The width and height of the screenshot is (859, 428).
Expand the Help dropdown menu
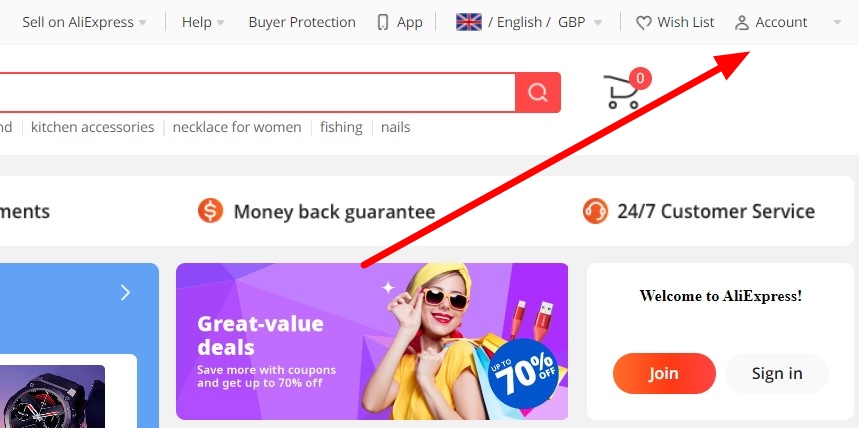point(203,22)
